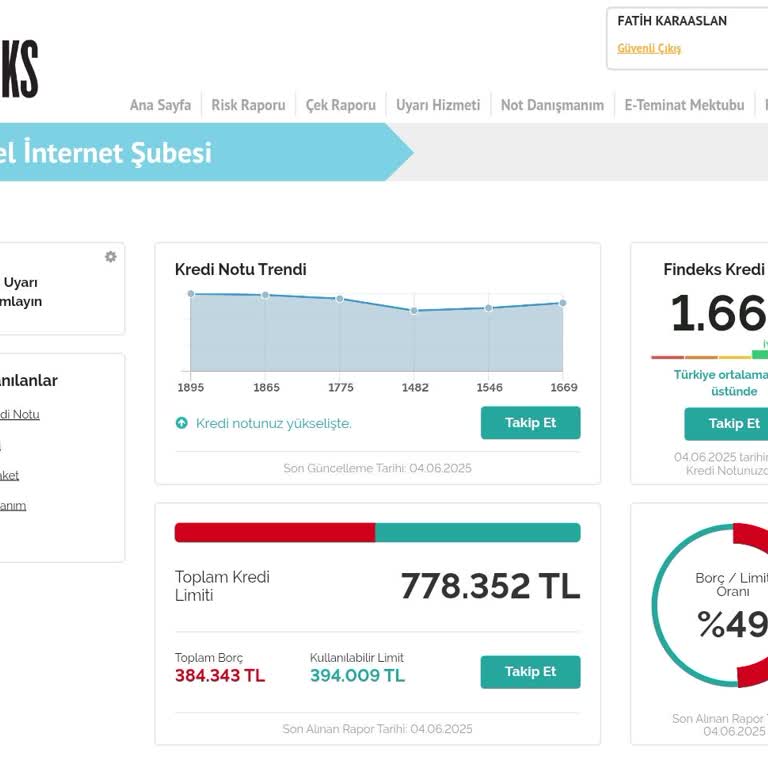Click the Borç / Limit Oranı donut chart
Viewport: 768px width, 768px height.
(710, 605)
